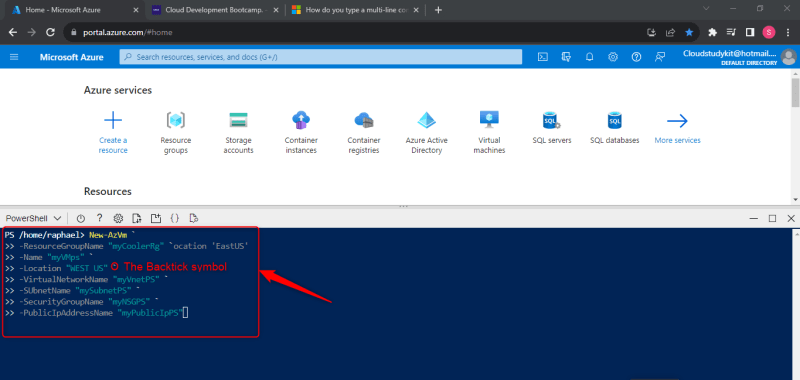This screenshot has height=380, width=800.
Task: Click the Create a resource label
Action: [x=113, y=145]
